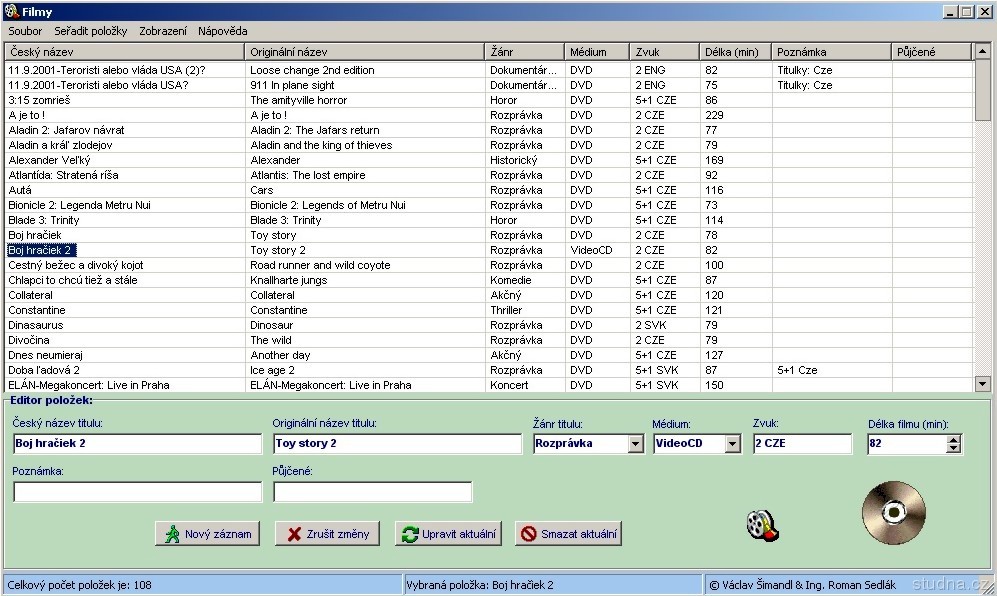Open the Soubor menu

[x=25, y=31]
